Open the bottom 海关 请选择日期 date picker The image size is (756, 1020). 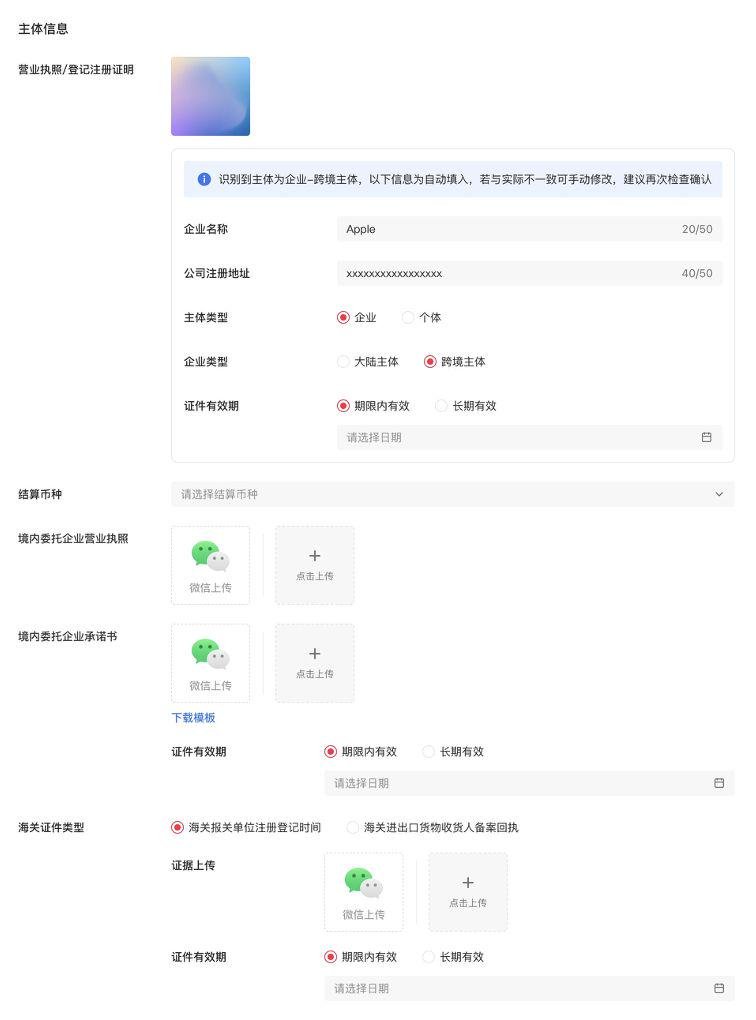pos(529,988)
